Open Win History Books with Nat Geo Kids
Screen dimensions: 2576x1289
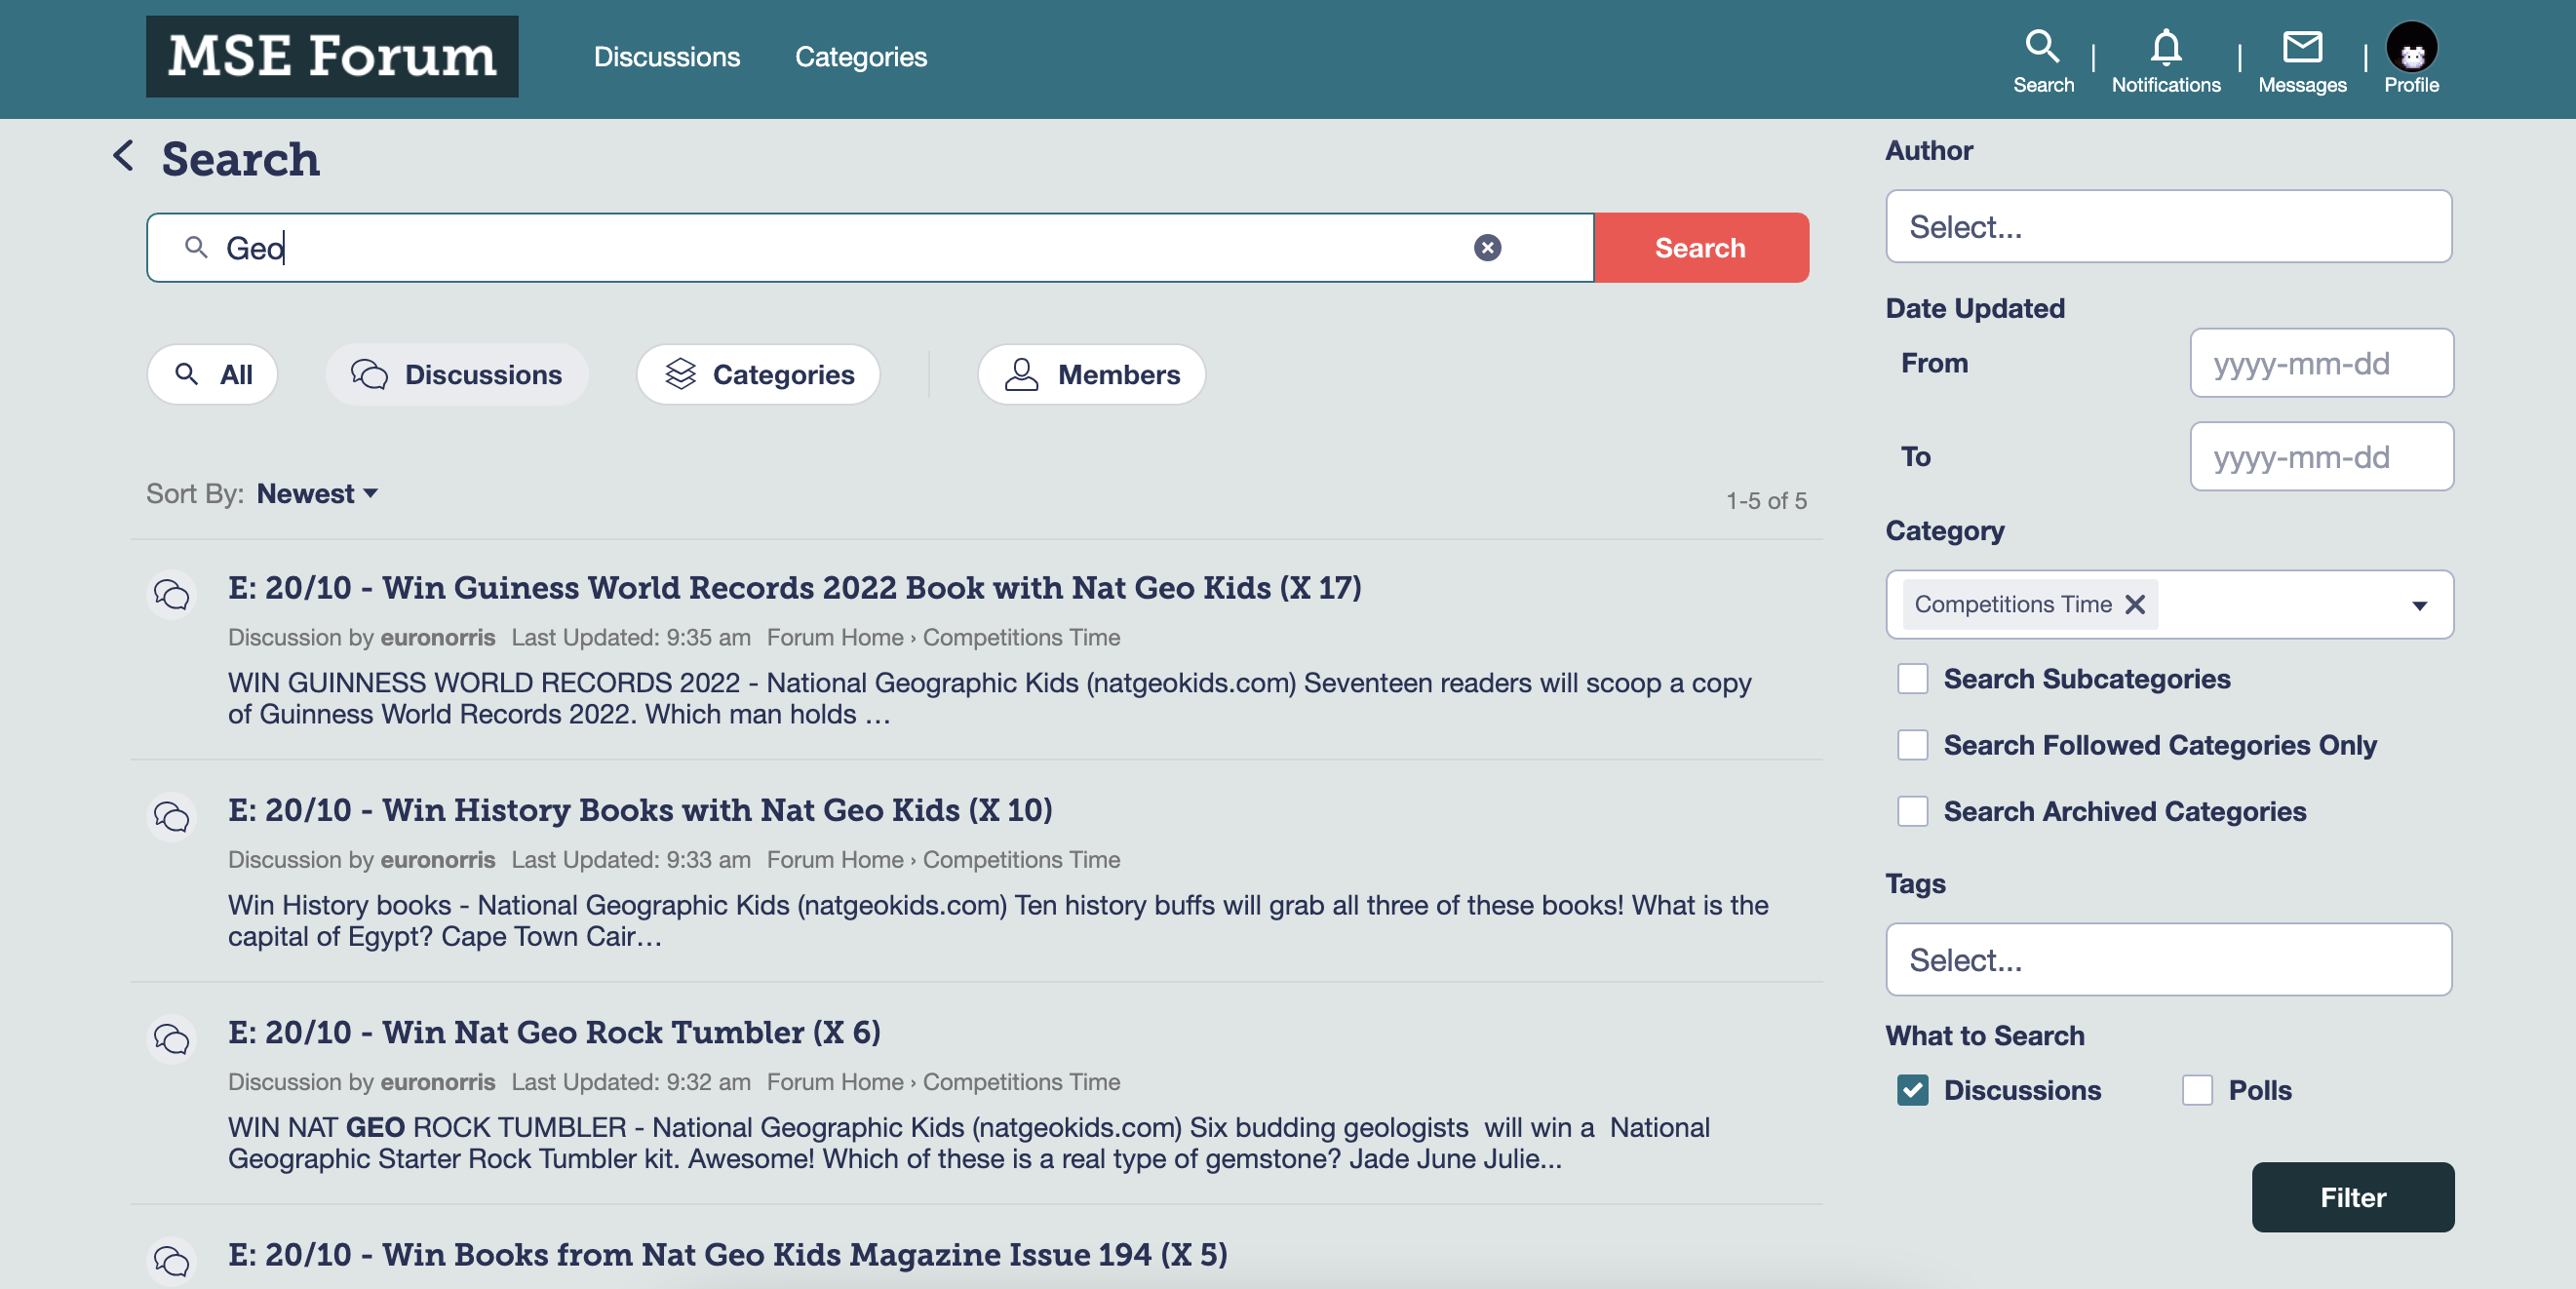640,810
